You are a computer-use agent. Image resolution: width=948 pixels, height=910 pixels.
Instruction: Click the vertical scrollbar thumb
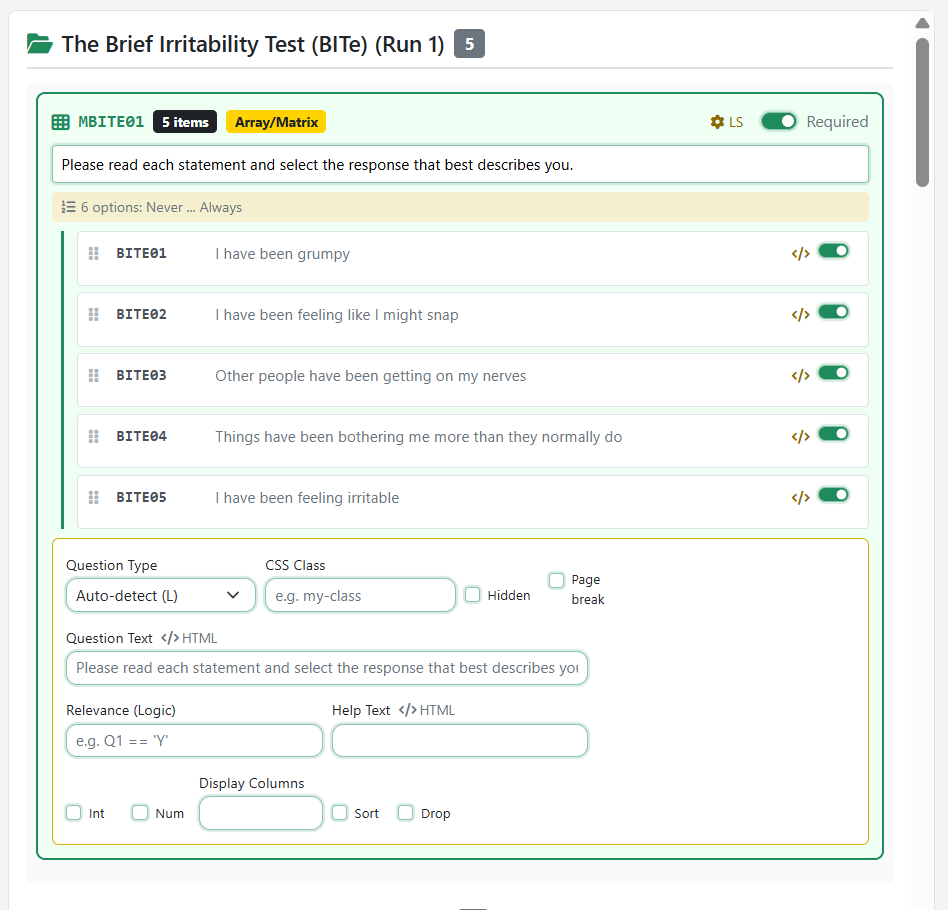tap(922, 112)
